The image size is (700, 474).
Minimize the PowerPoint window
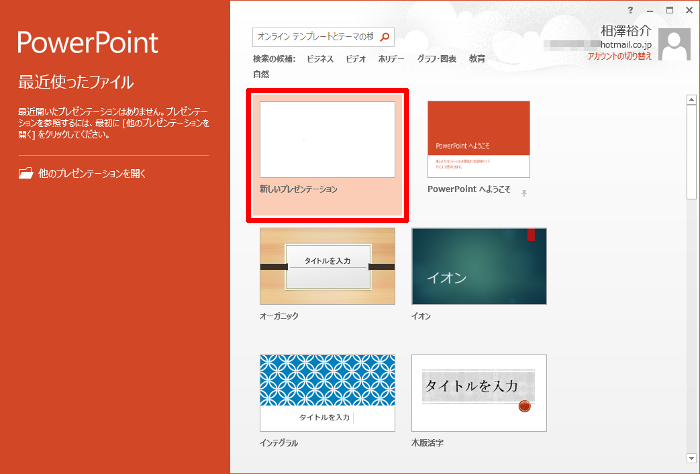click(650, 11)
